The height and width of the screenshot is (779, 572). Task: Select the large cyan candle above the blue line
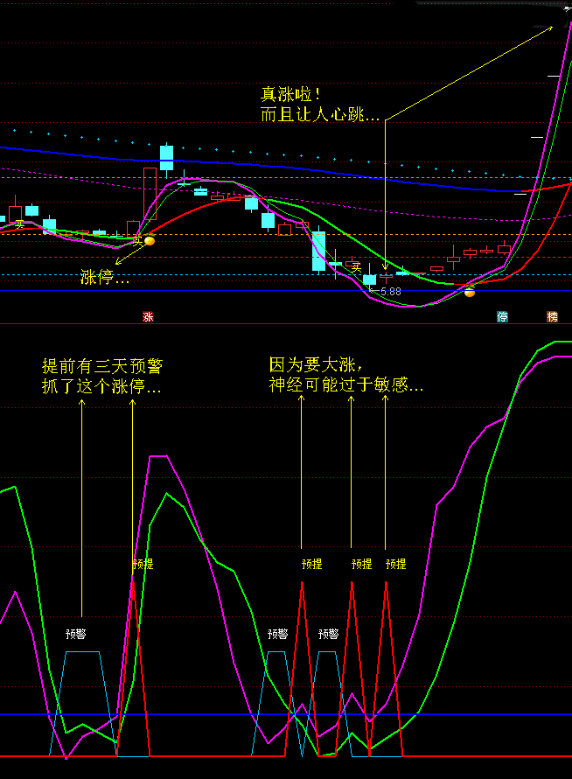click(166, 158)
